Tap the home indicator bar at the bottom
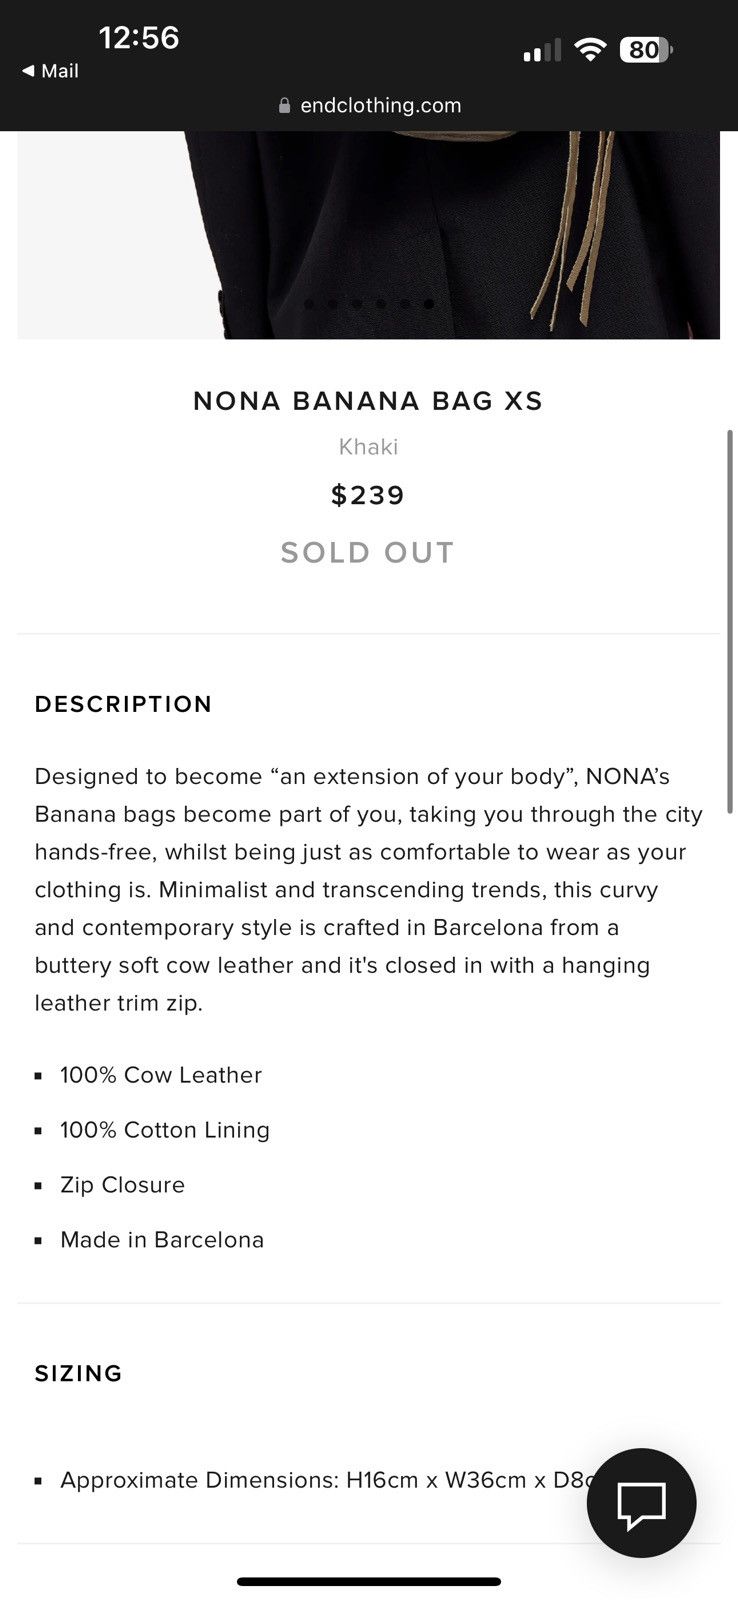 point(369,1582)
